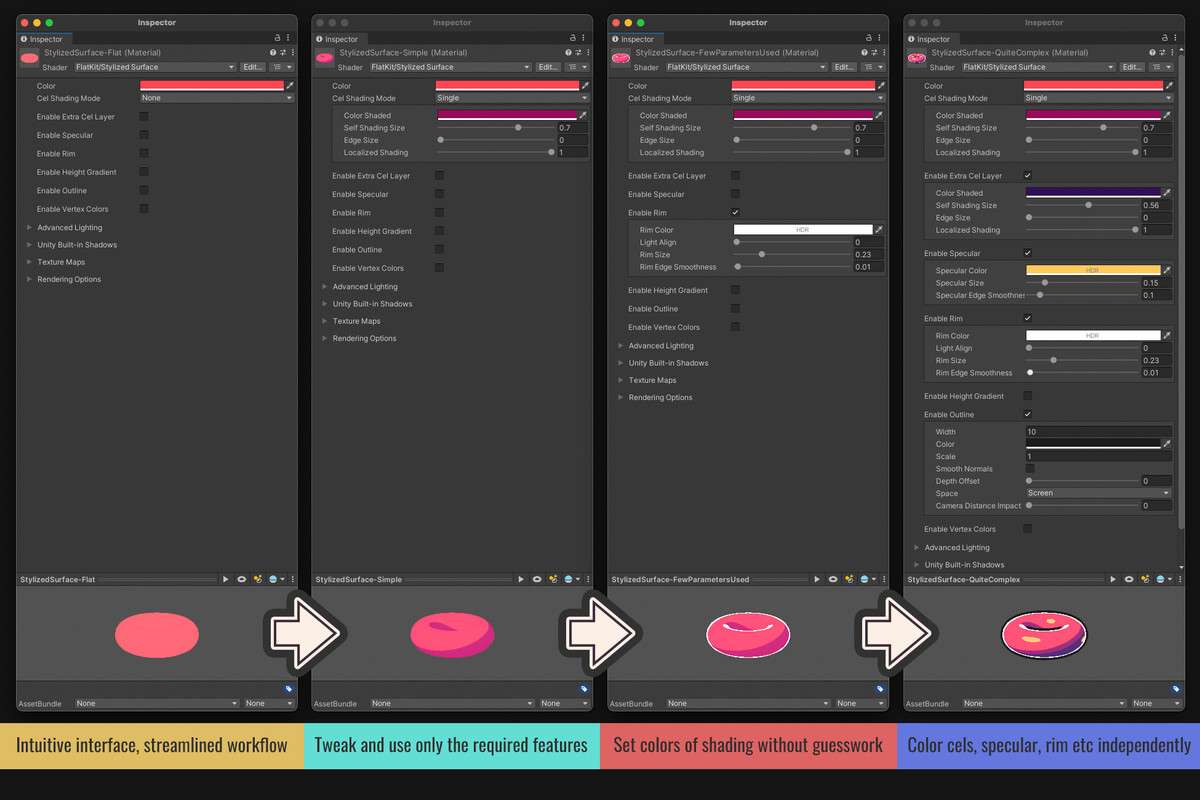The image size is (1200, 800).
Task: Expand Rendering Options in StylizedSurface-Simple window
Action: [325, 338]
